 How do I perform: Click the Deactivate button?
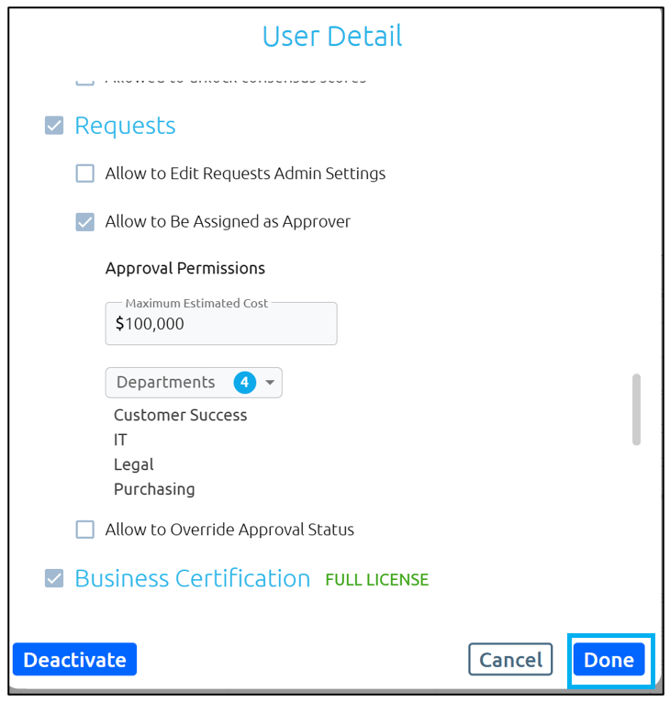click(x=75, y=660)
